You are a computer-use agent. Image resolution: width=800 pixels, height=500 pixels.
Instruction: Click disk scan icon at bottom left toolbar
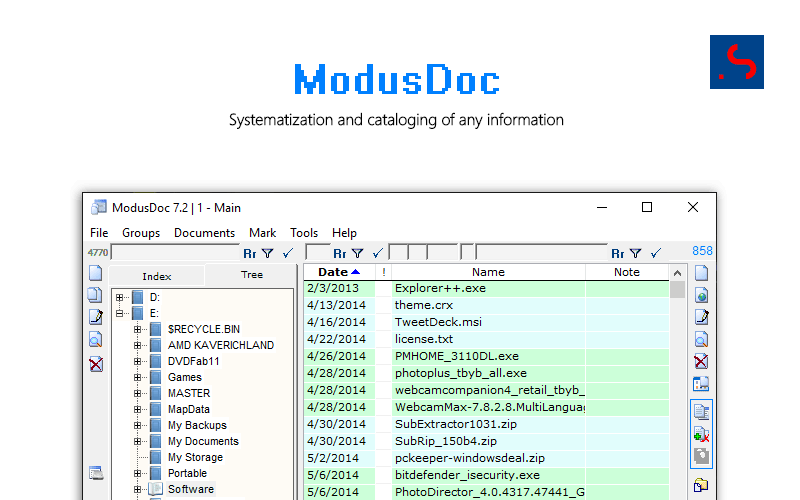click(96, 473)
